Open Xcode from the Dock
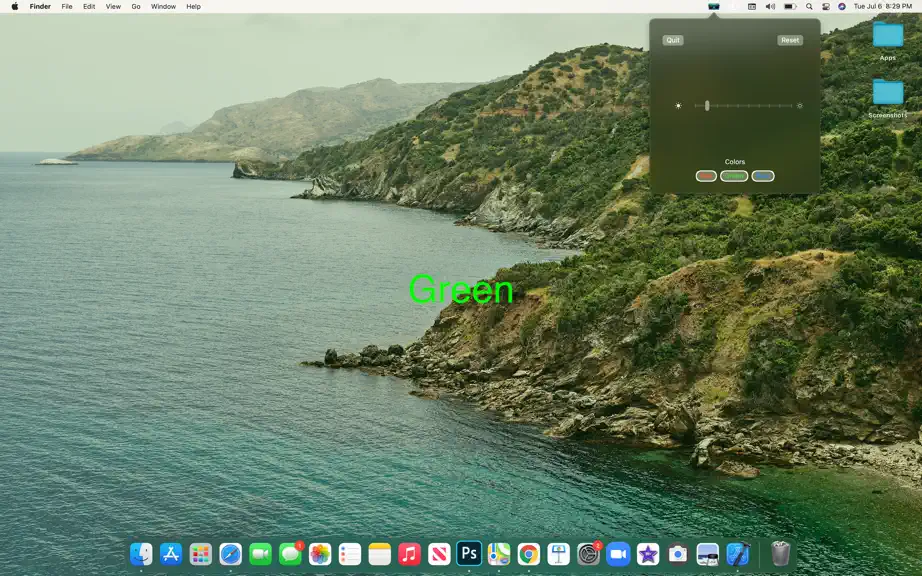 [737, 554]
